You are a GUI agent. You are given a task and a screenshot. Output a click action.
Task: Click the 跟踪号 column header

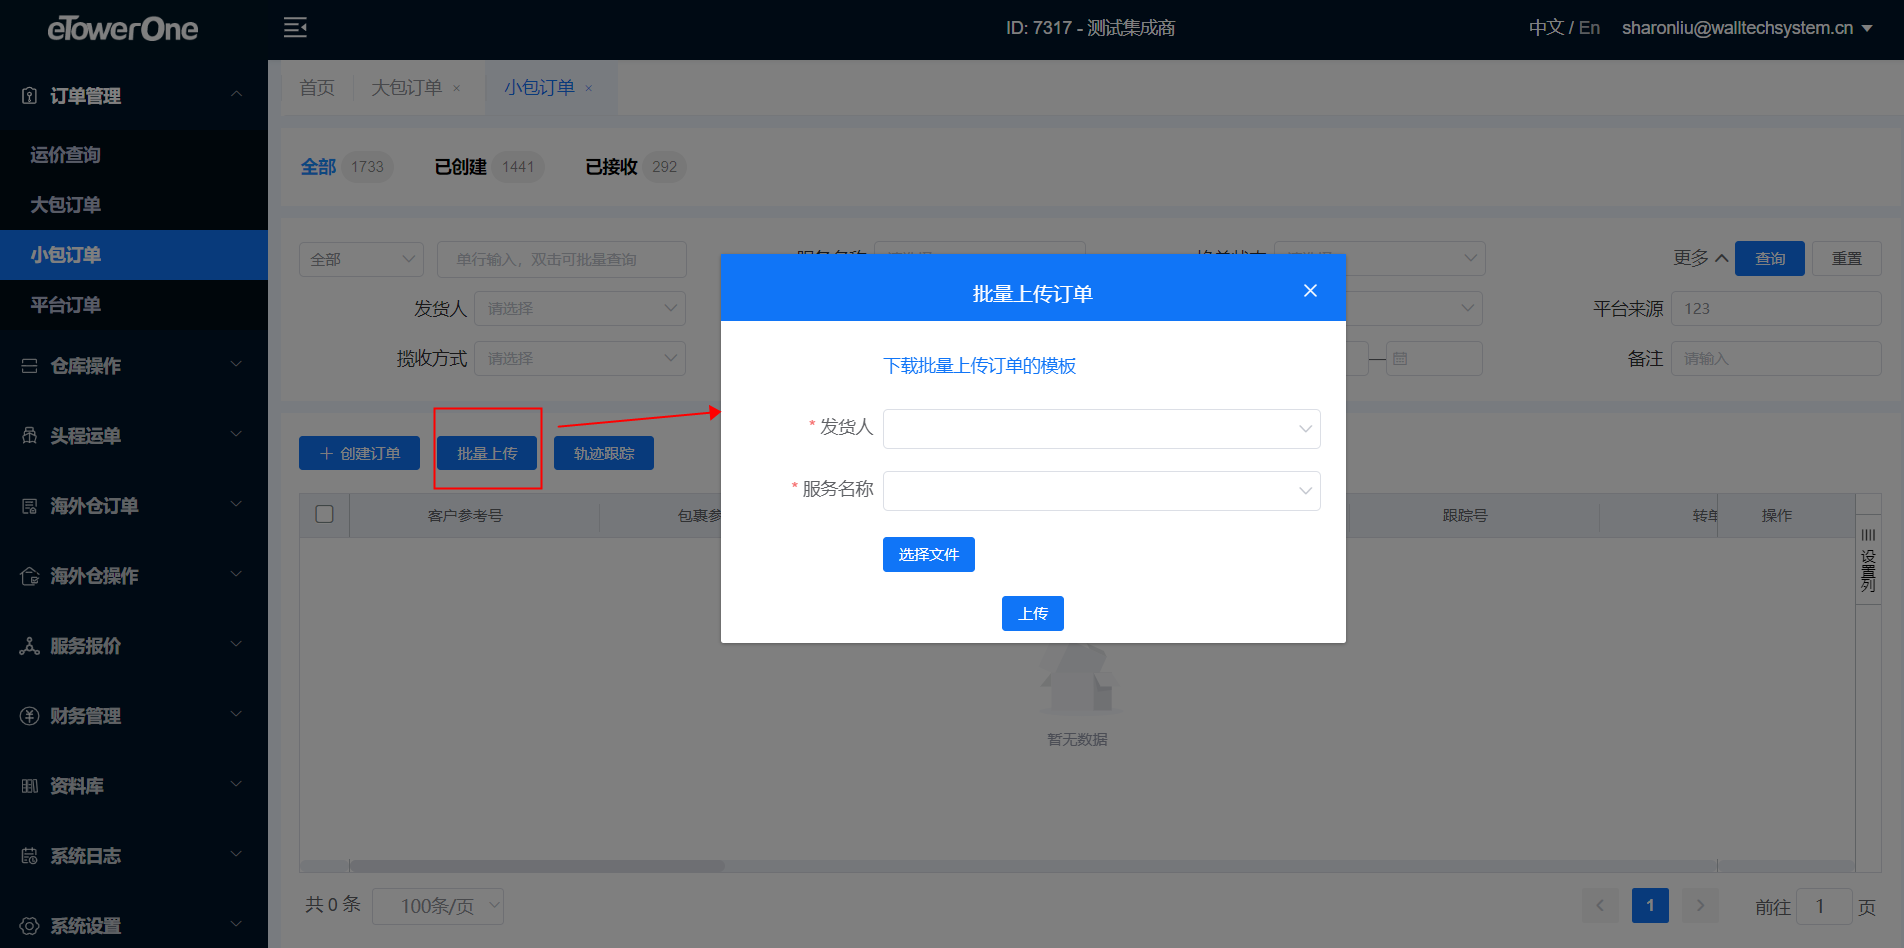(1465, 516)
